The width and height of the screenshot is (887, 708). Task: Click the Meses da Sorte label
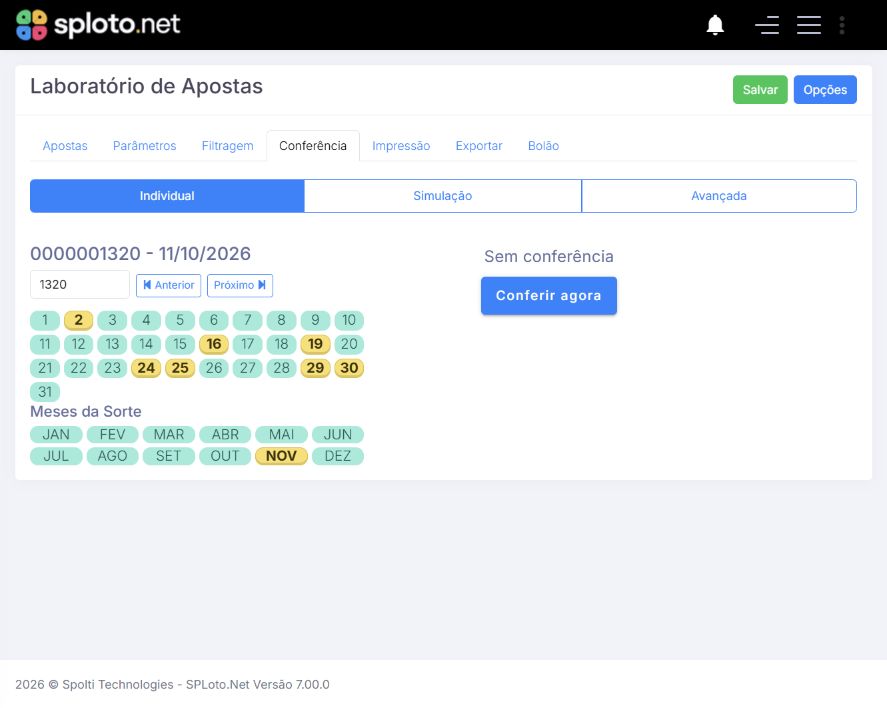click(85, 412)
